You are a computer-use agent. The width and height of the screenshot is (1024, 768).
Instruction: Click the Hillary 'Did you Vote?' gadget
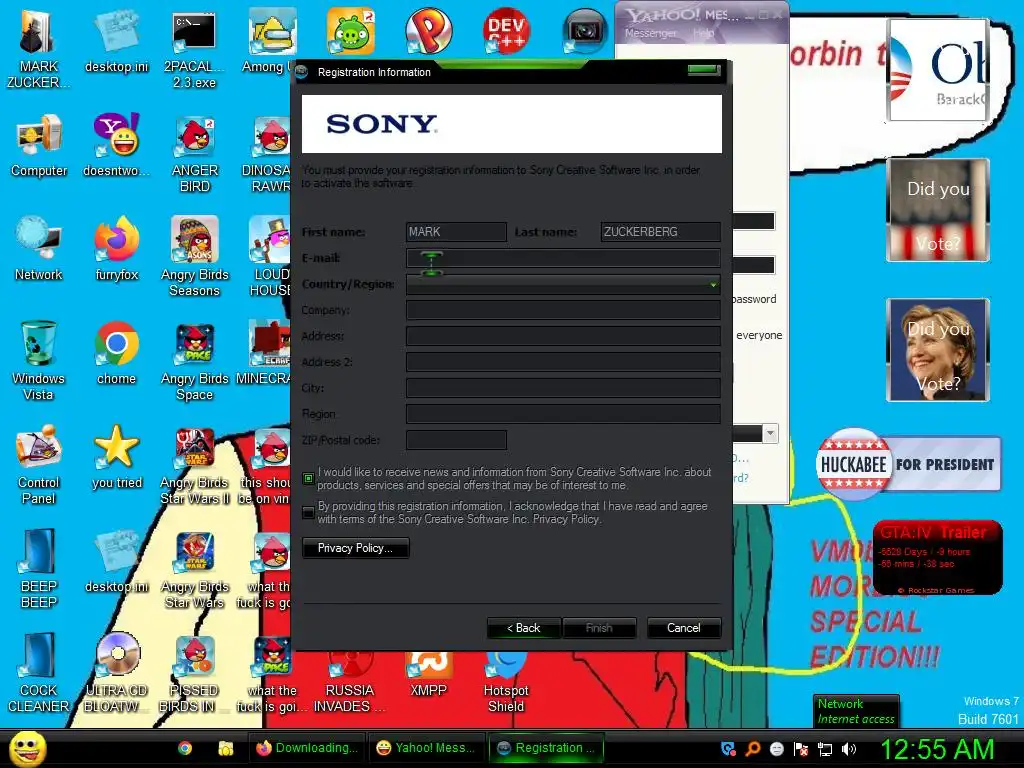pos(937,350)
